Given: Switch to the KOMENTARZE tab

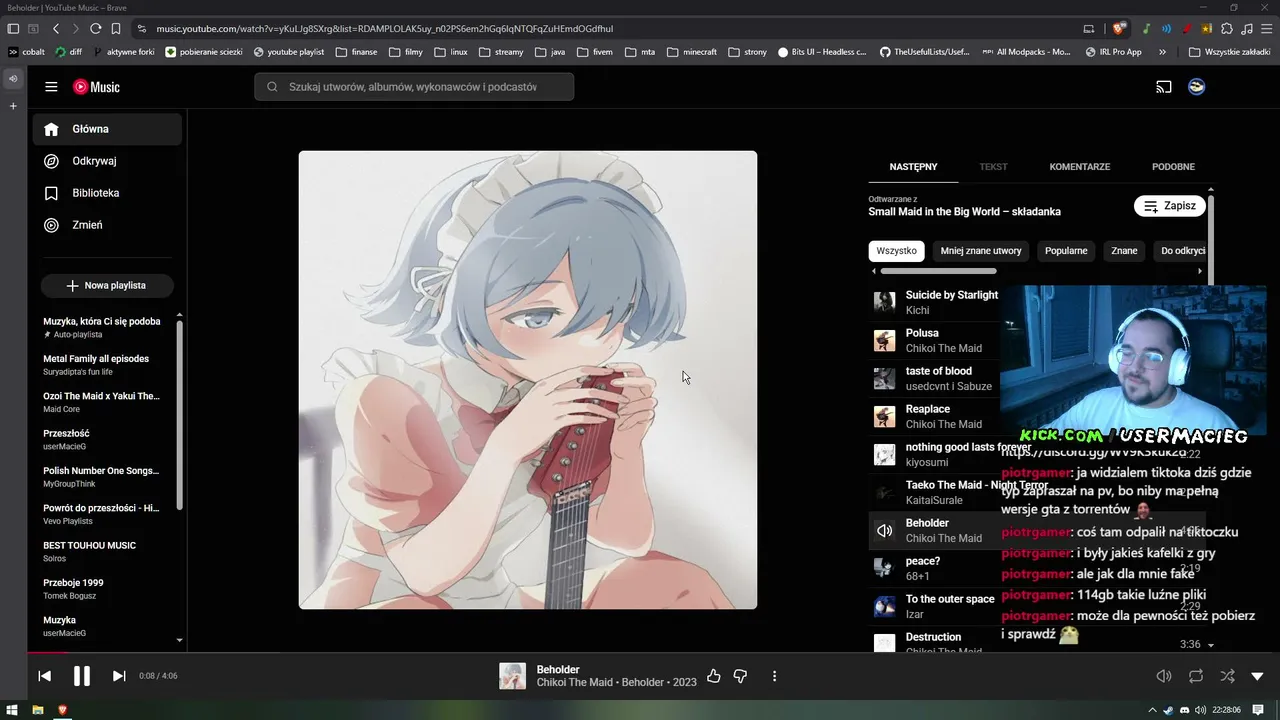Looking at the screenshot, I should point(1080,167).
